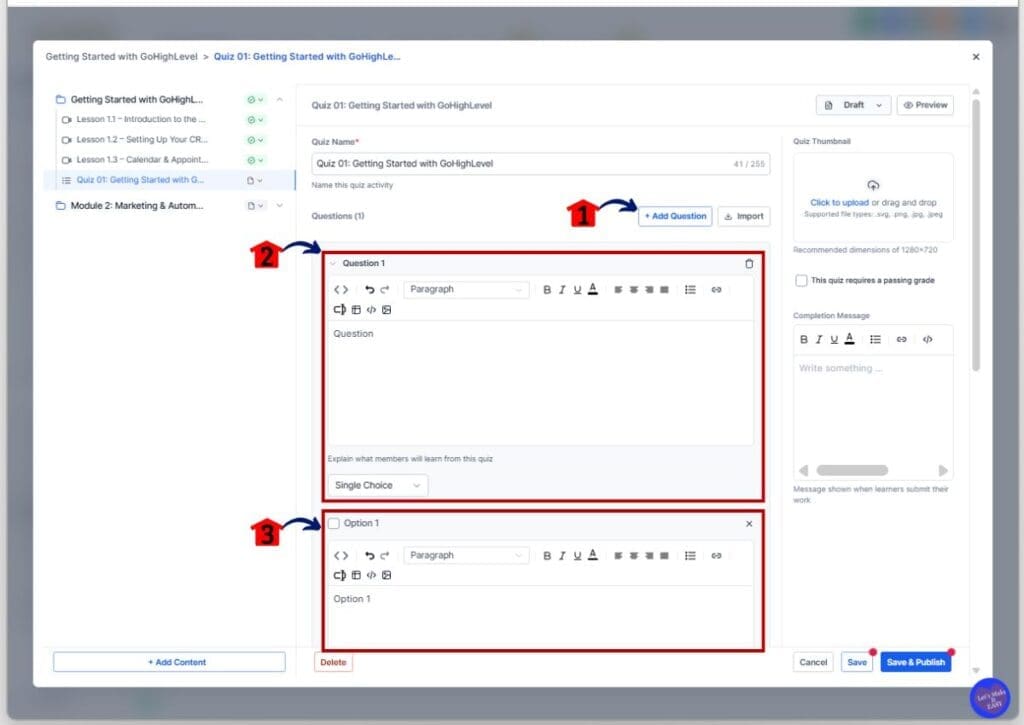Select Quiz 01 item in sidebar

coord(169,180)
